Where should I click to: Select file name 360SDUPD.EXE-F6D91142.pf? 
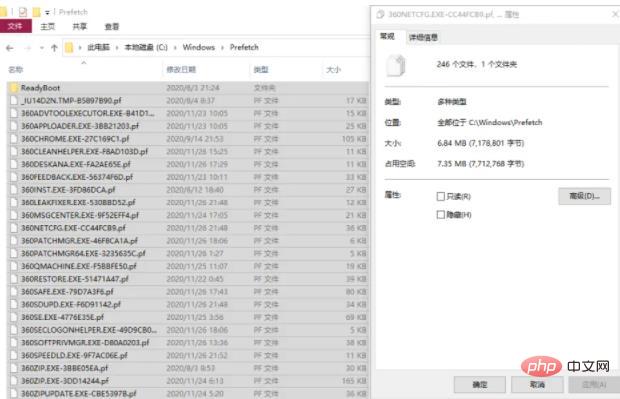point(71,304)
